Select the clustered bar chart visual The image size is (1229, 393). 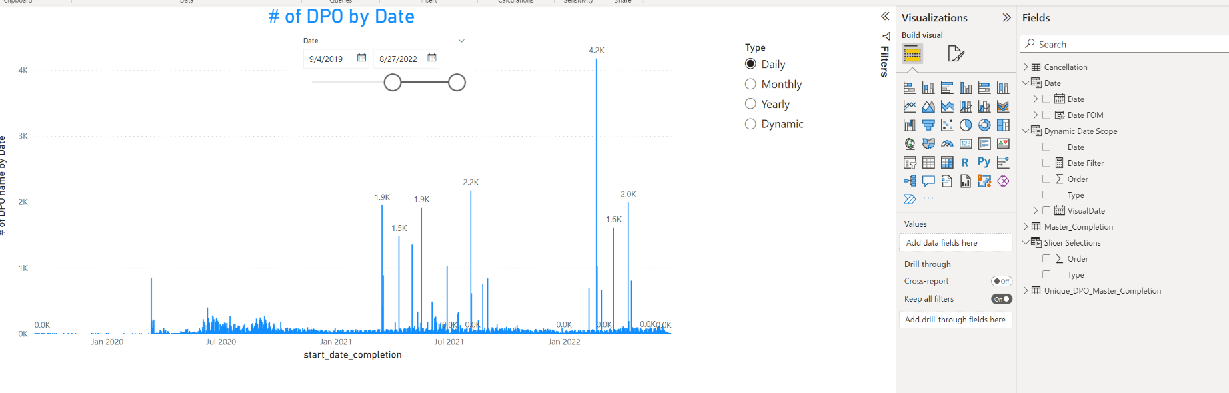pyautogui.click(x=947, y=88)
